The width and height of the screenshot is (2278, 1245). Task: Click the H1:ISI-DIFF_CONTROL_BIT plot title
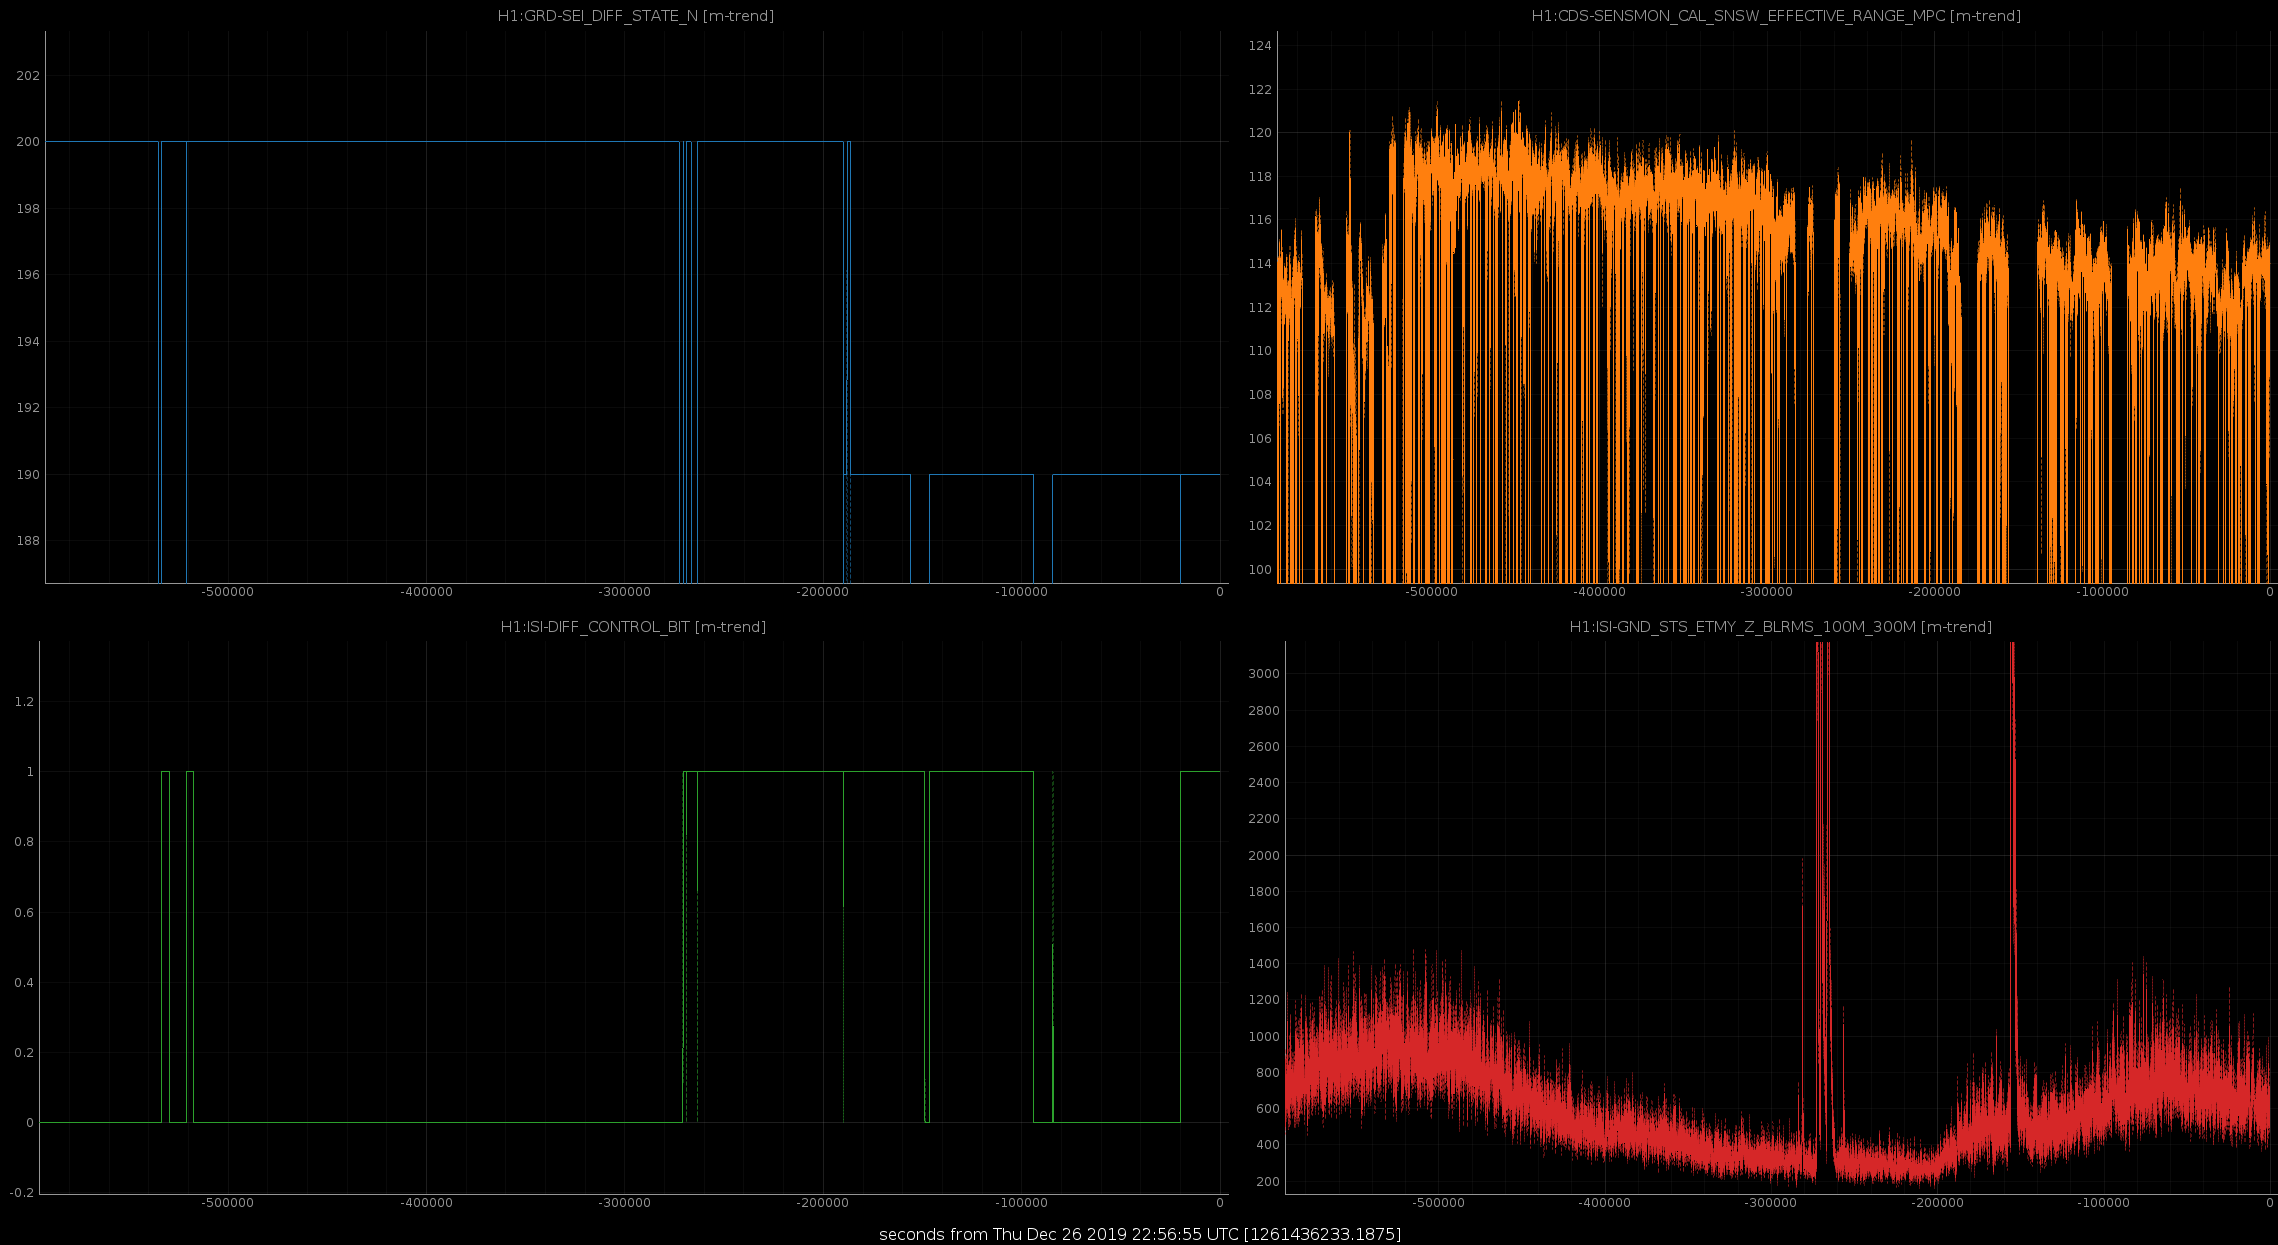[633, 627]
